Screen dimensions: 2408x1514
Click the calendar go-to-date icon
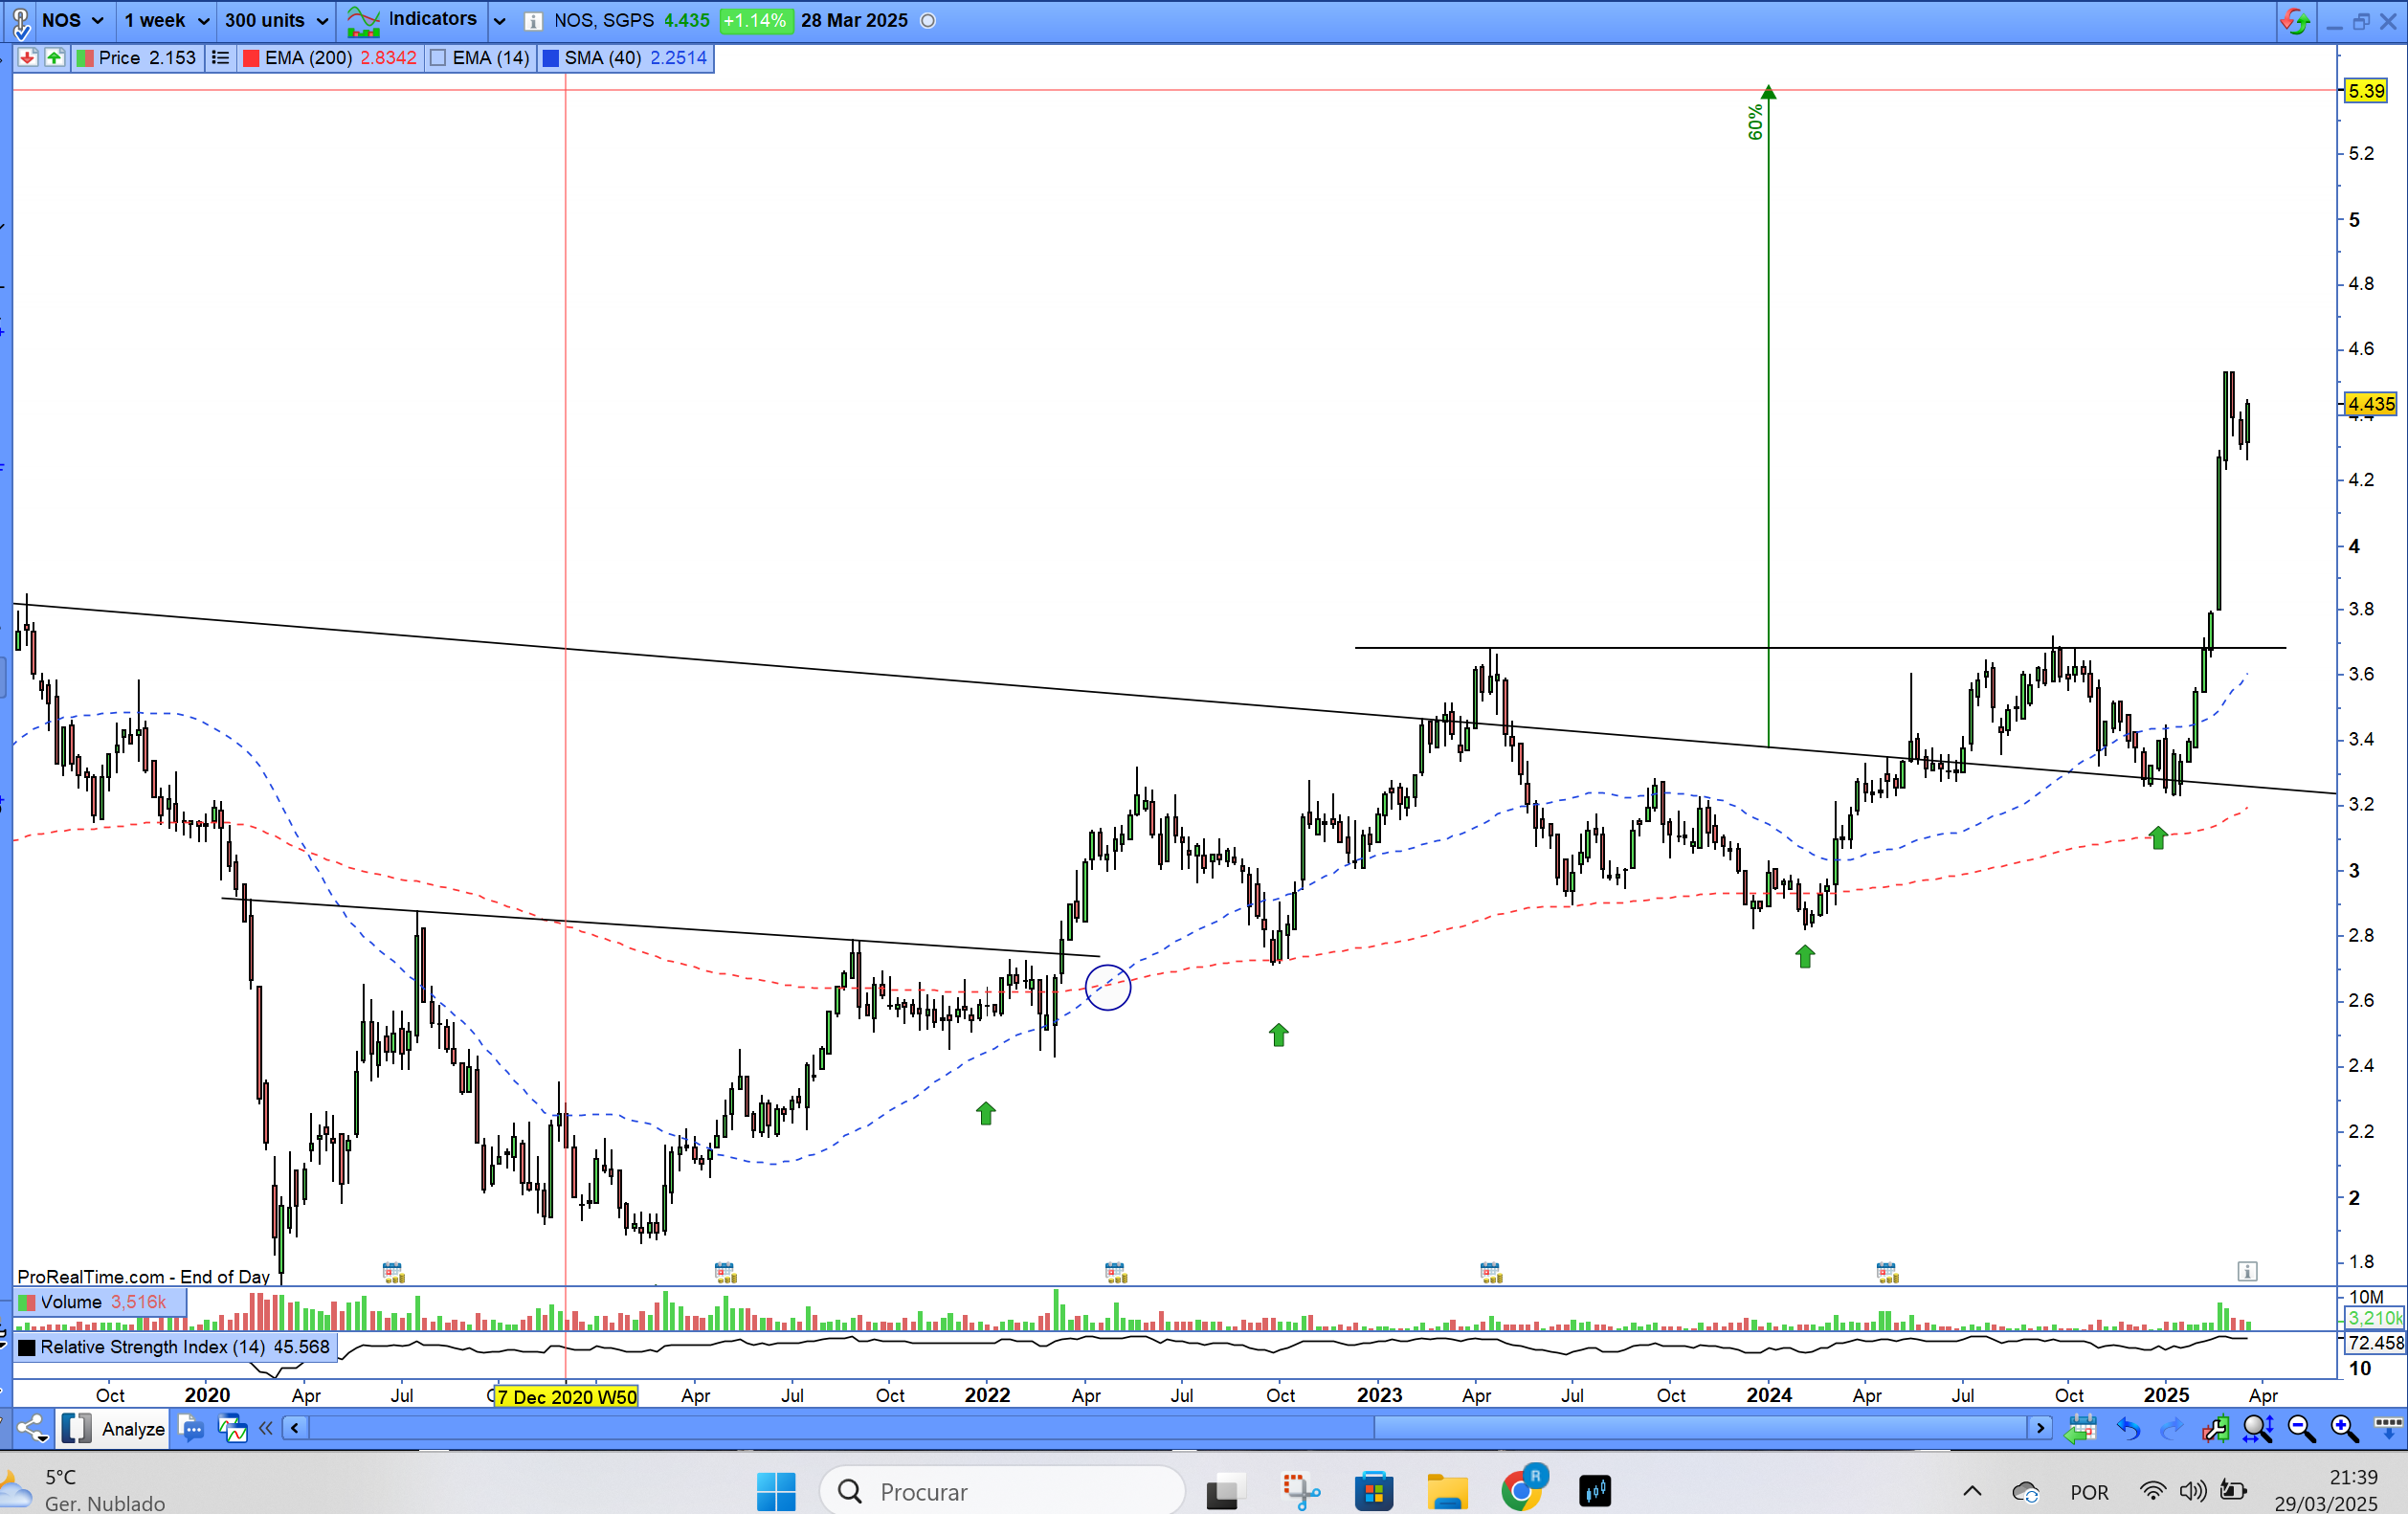[x=2079, y=1428]
